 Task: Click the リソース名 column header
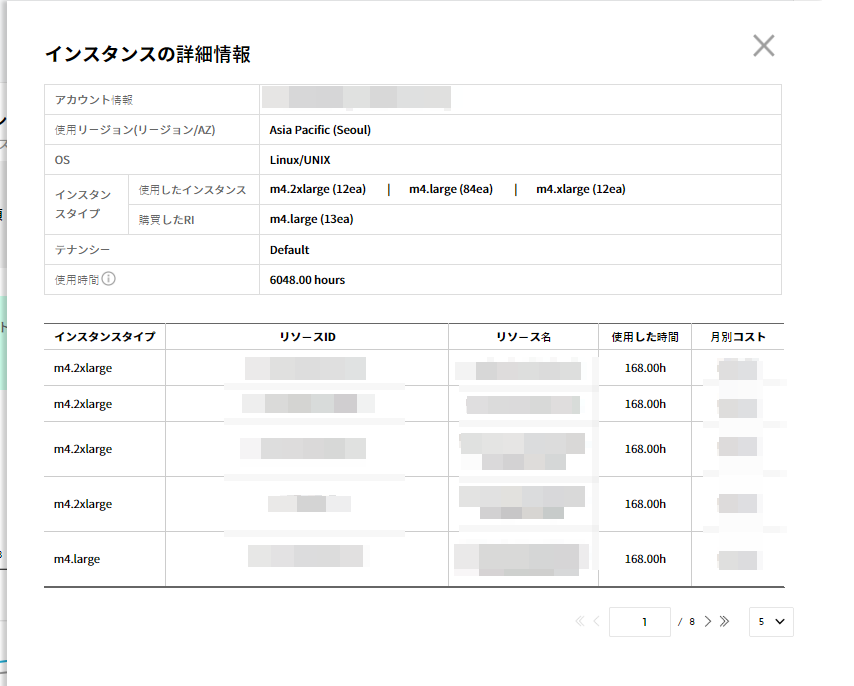tap(523, 337)
